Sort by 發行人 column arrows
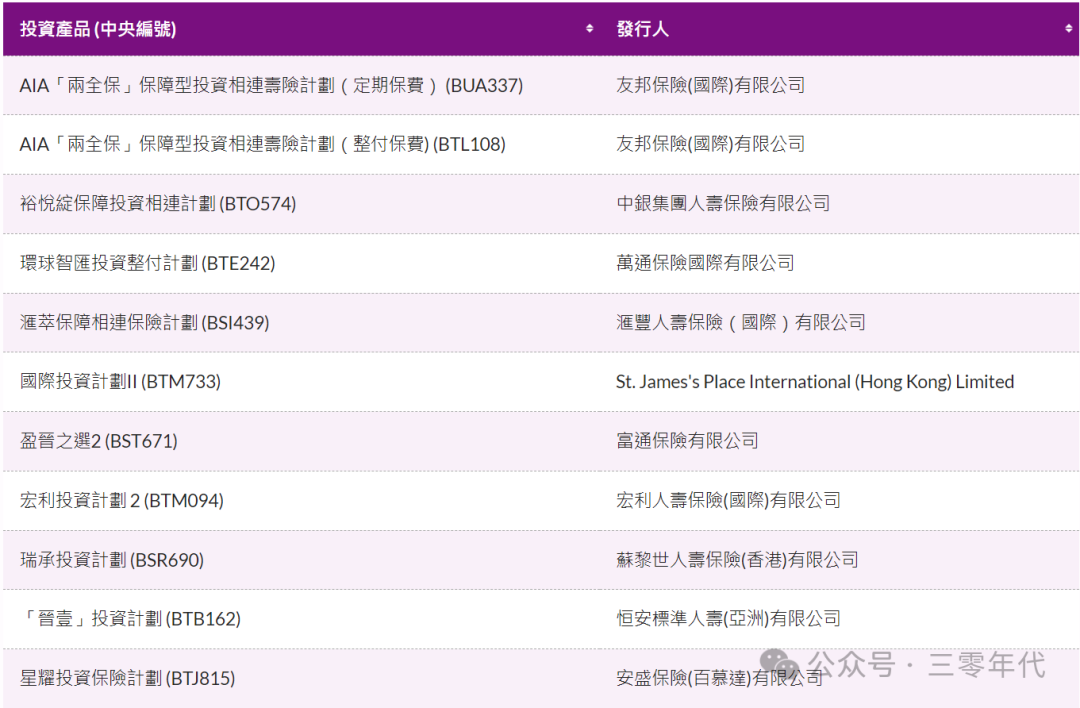Screen dimensions: 1080x708 click(1068, 28)
